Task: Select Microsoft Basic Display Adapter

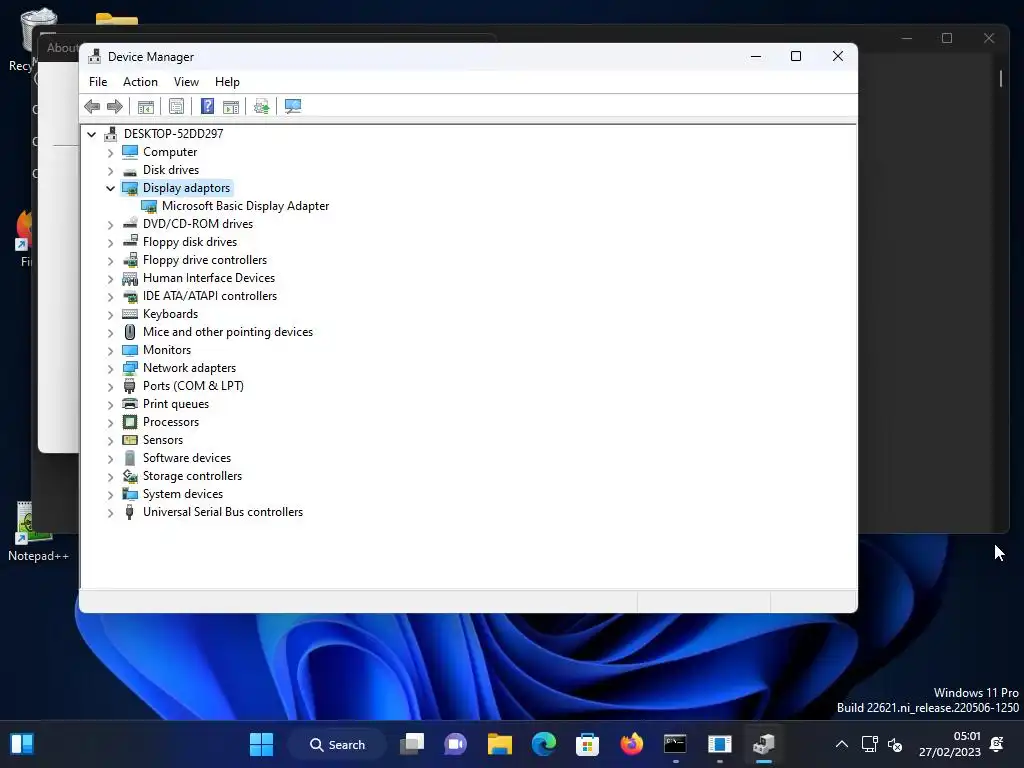Action: click(x=245, y=206)
